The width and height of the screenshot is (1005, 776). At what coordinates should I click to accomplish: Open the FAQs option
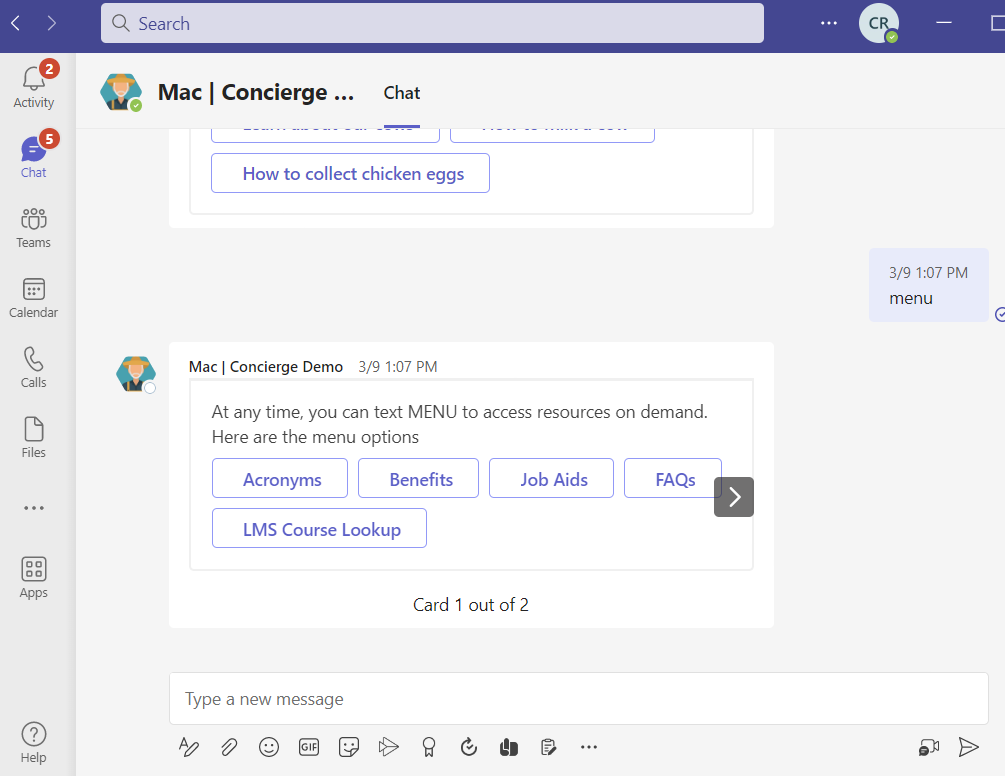[x=673, y=478]
